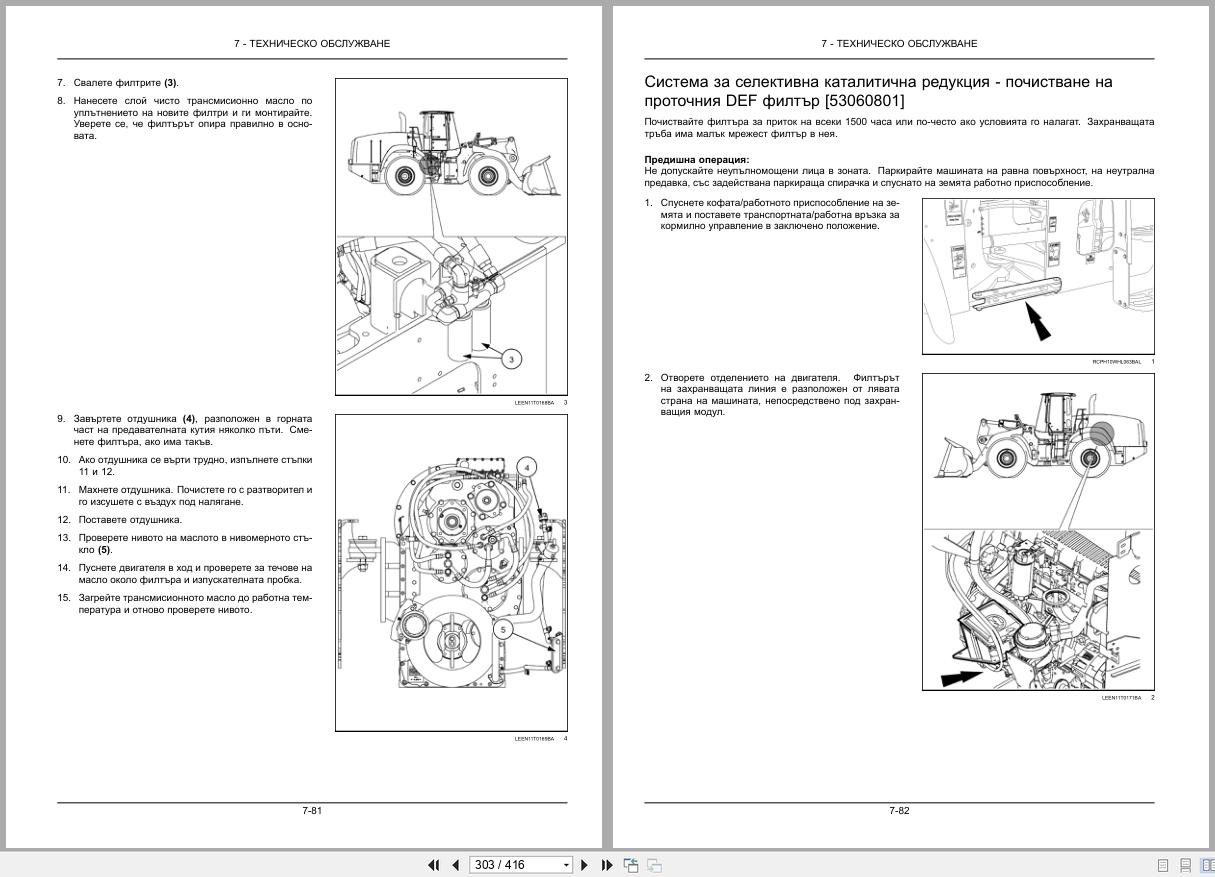Click intro paragraph 'Почиствайте филтъра за приток'

(899, 128)
